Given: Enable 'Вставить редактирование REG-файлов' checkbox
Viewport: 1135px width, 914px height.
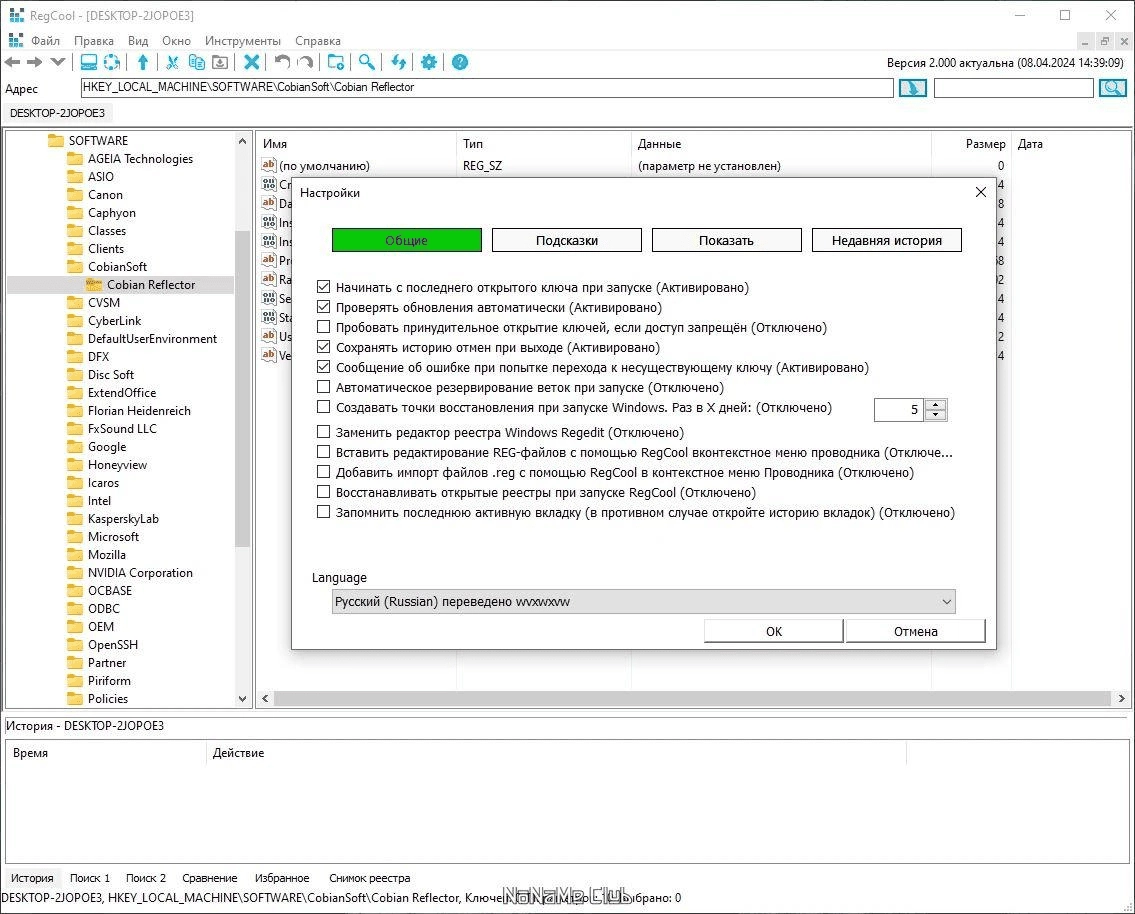Looking at the screenshot, I should tap(324, 452).
